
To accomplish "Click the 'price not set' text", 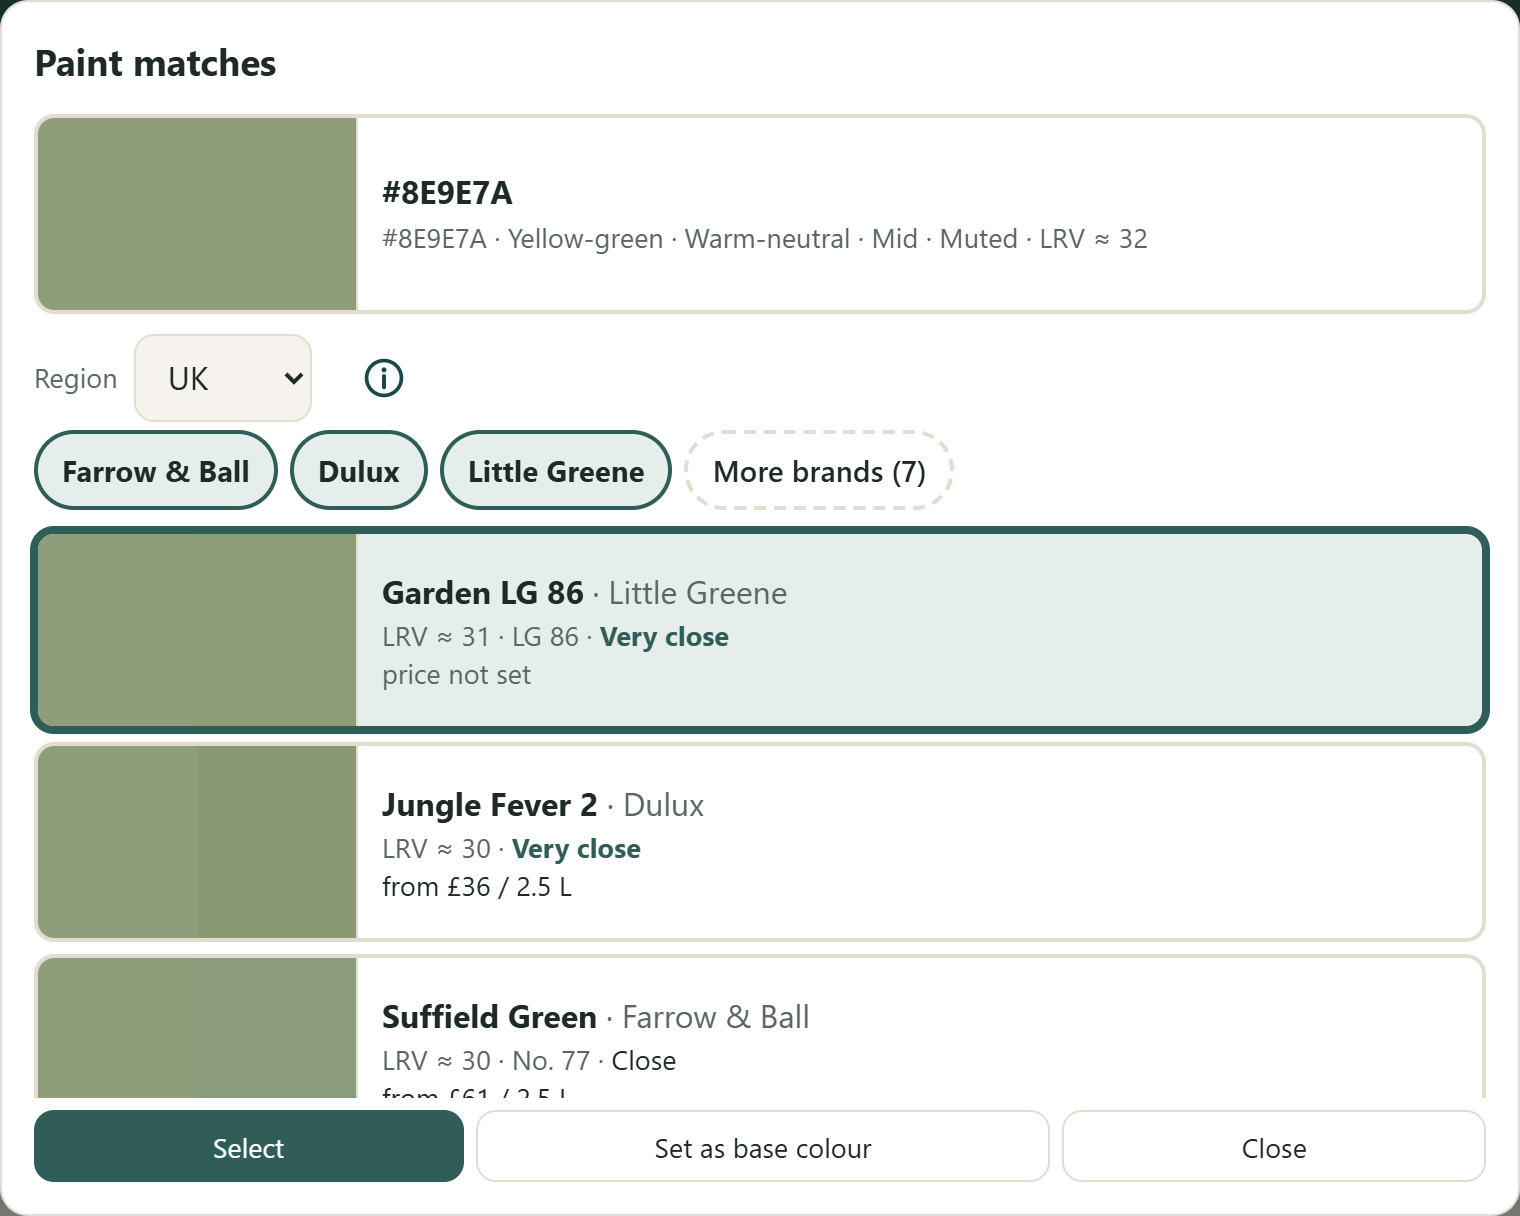I will click(x=456, y=675).
